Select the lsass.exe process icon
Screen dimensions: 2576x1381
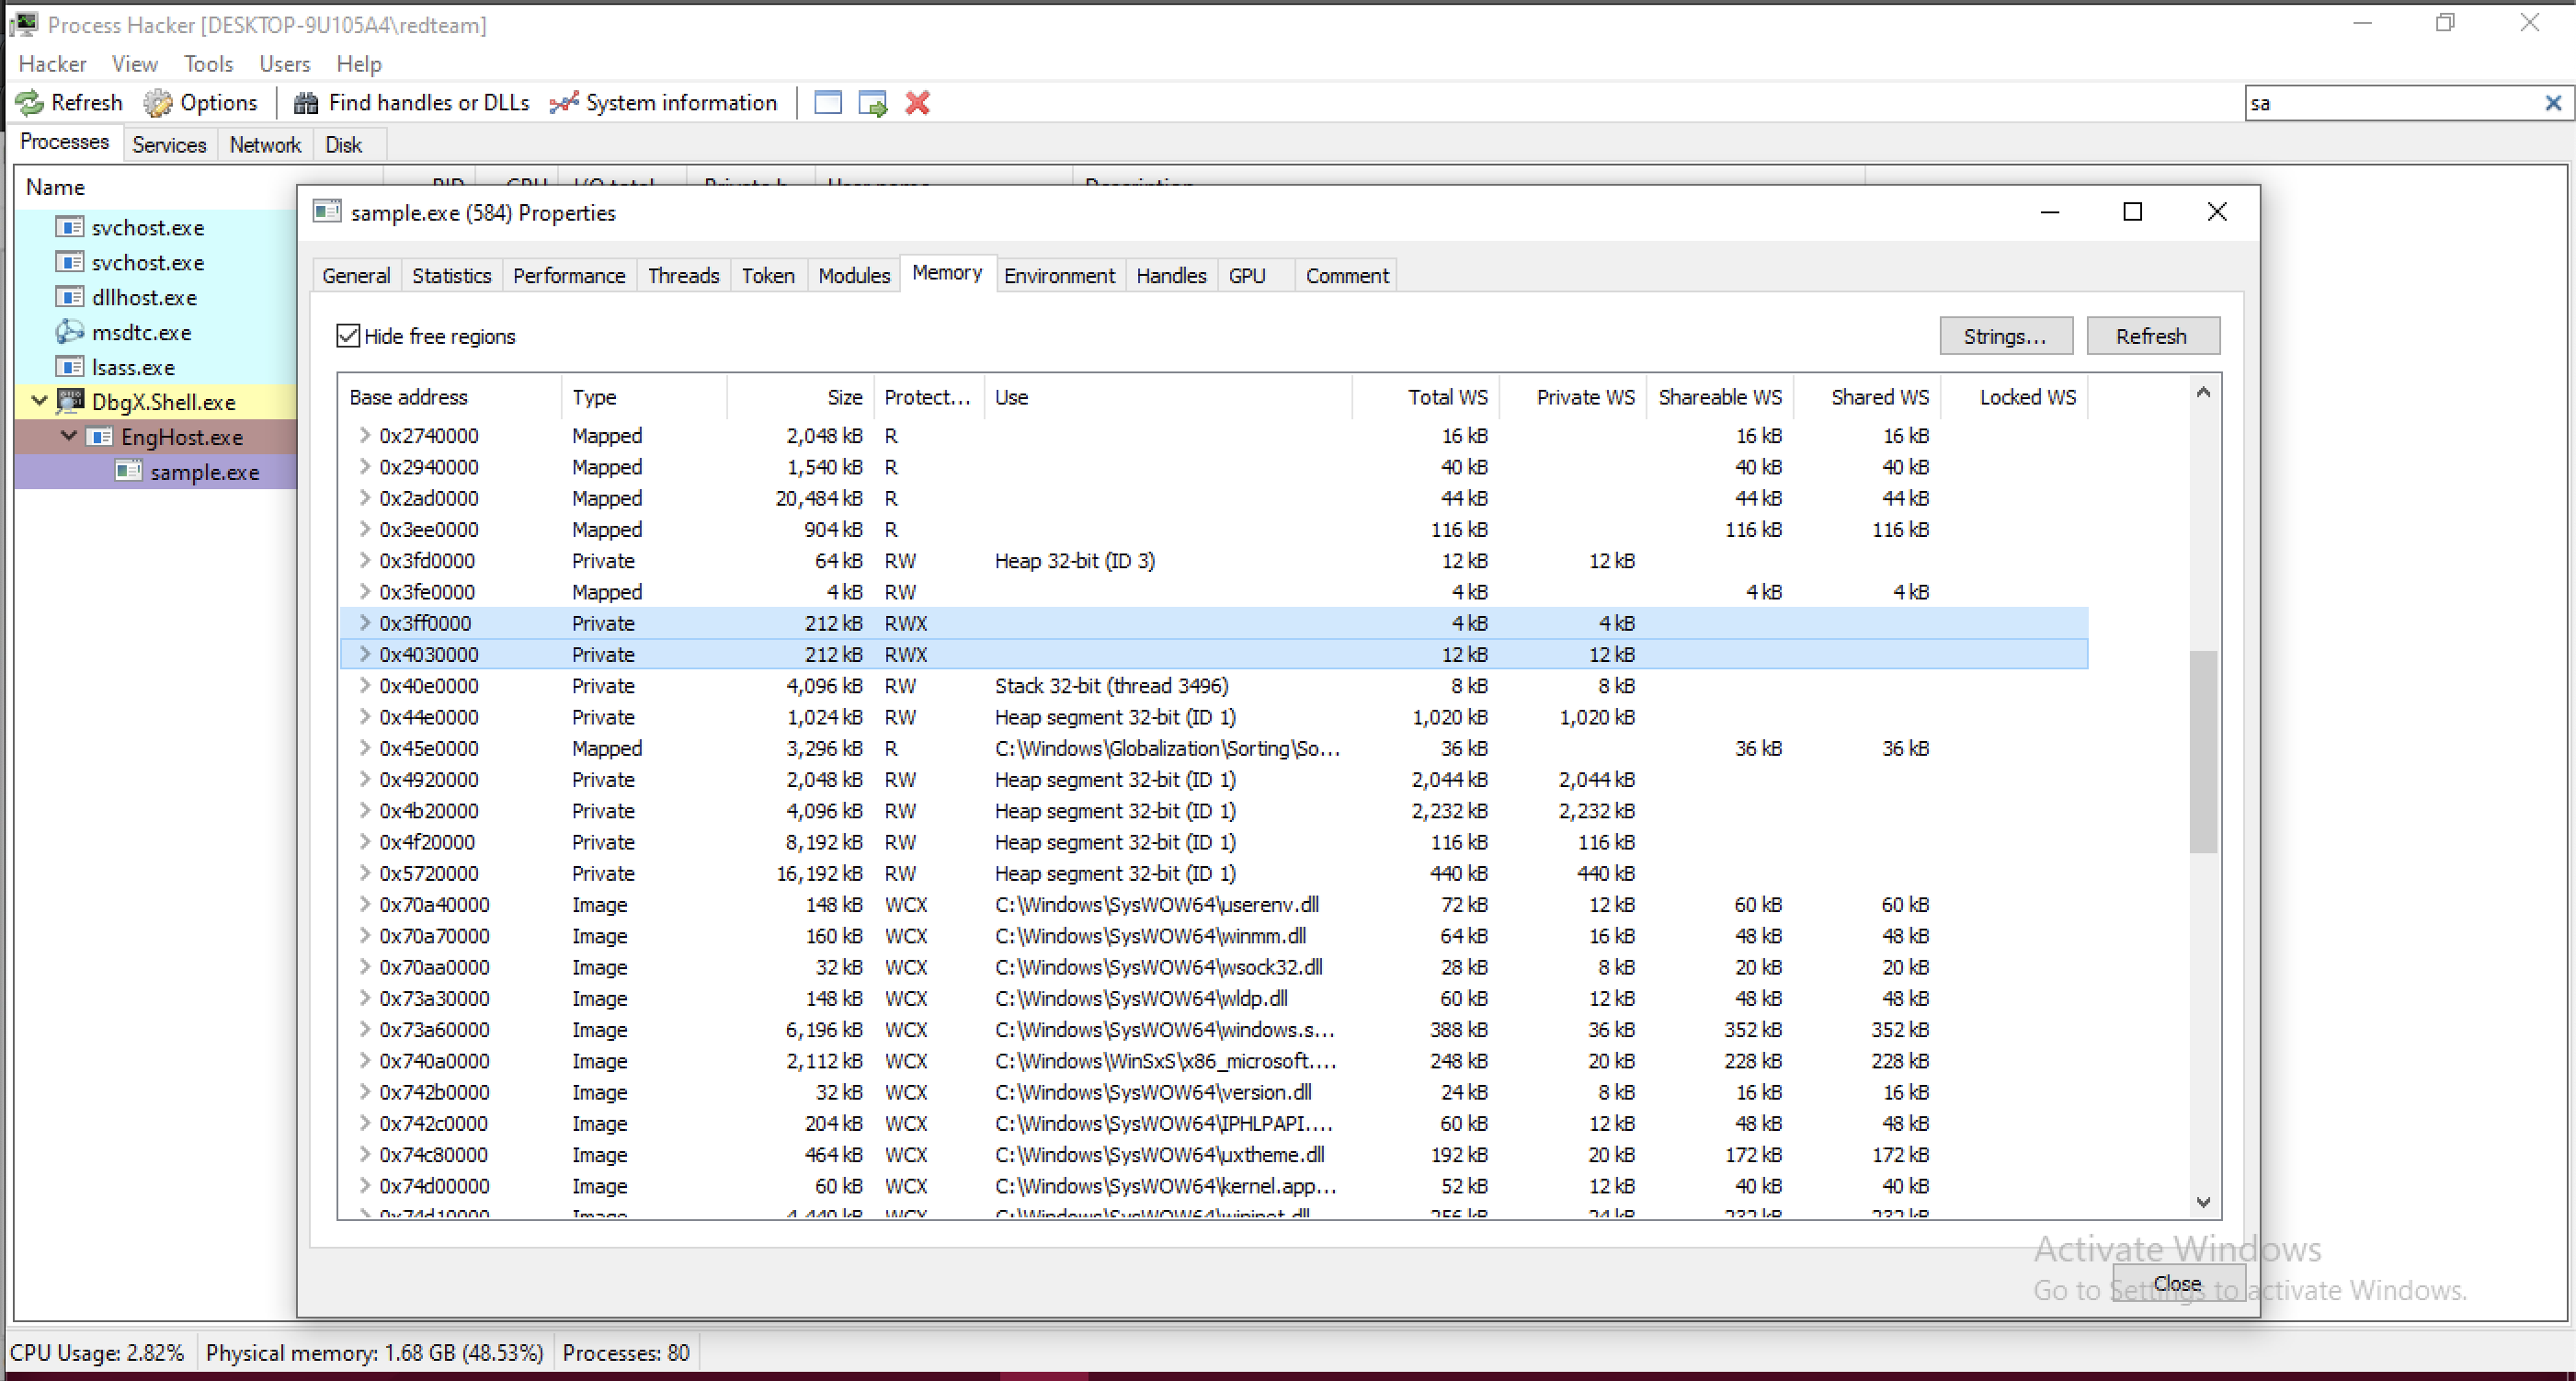click(69, 367)
